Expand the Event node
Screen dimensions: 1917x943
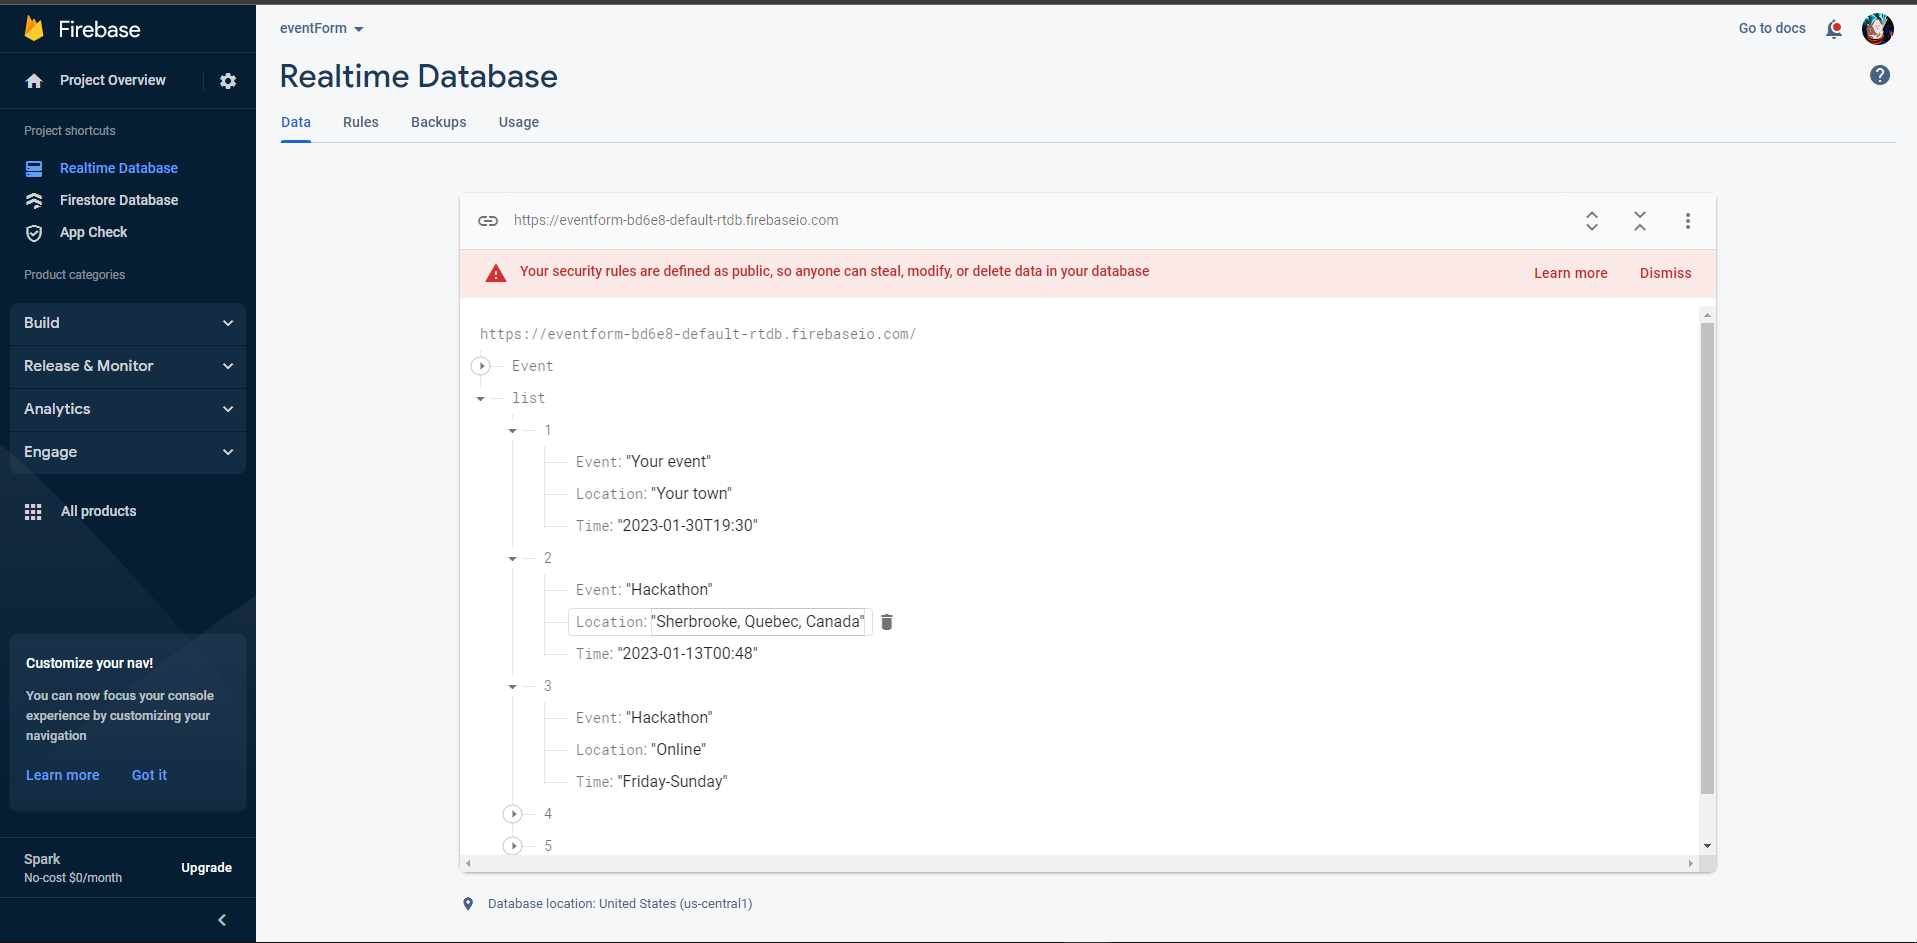[481, 366]
